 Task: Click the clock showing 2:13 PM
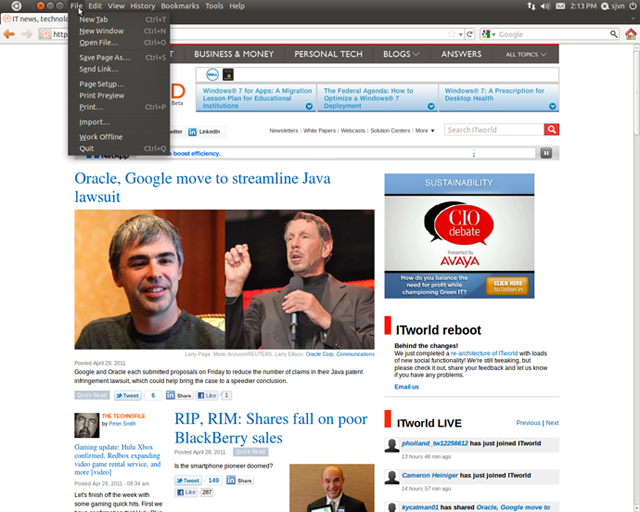coord(584,6)
